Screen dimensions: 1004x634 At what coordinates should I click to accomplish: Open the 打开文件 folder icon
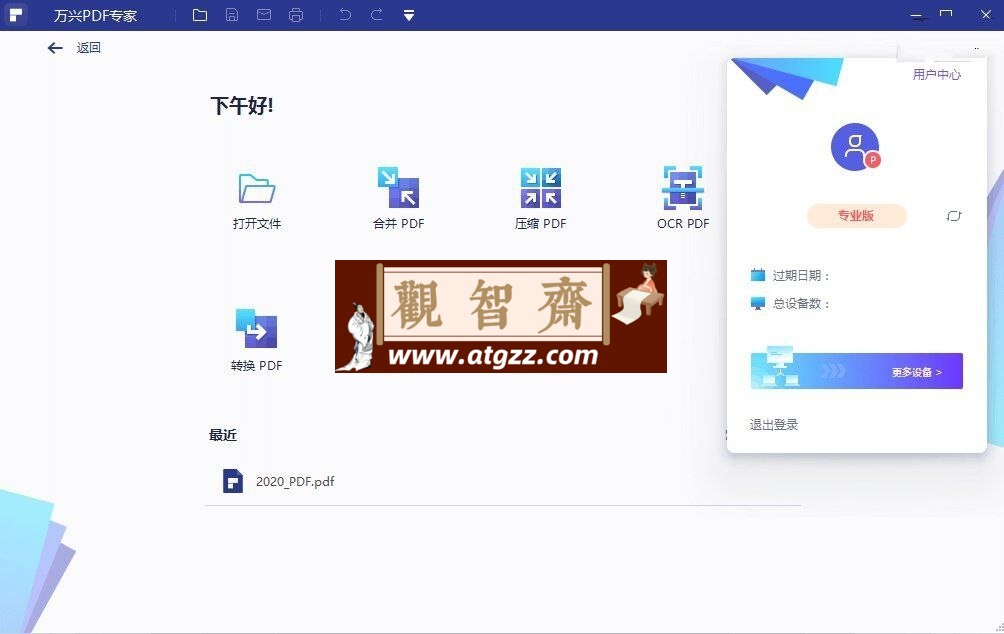(257, 188)
